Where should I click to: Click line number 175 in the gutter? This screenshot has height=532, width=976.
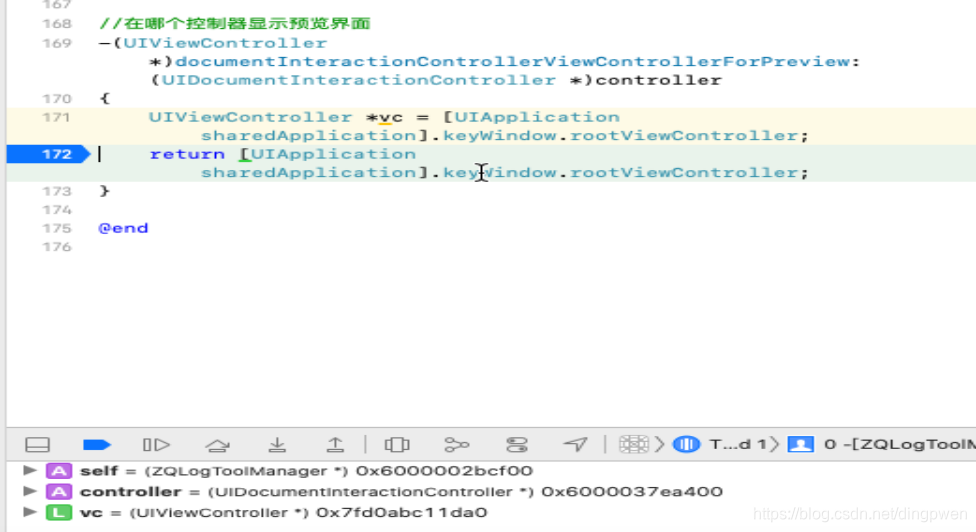point(57,228)
